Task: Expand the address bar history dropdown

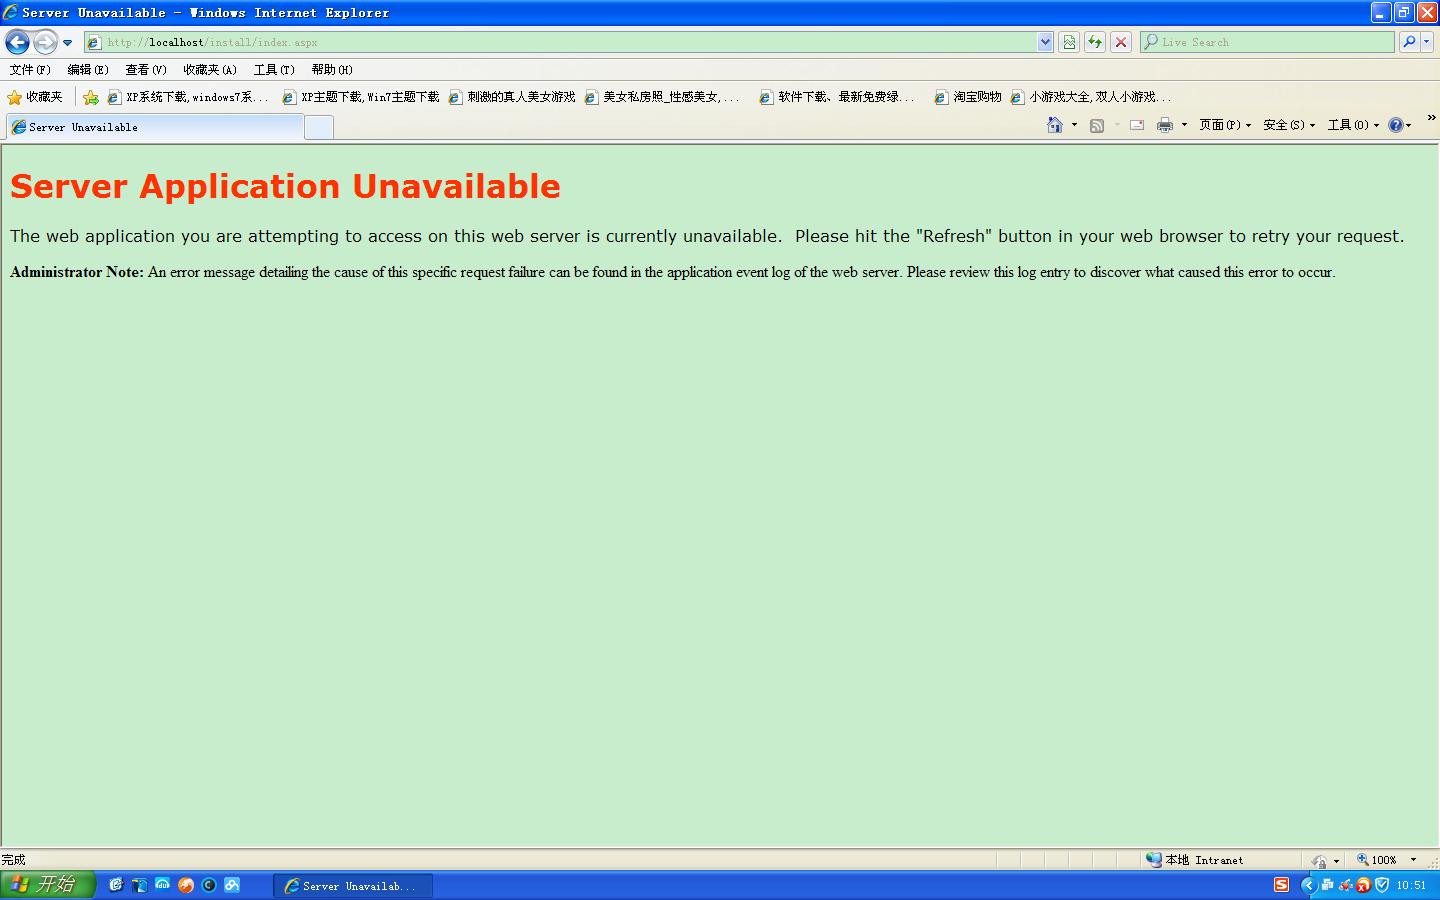Action: (x=1045, y=42)
